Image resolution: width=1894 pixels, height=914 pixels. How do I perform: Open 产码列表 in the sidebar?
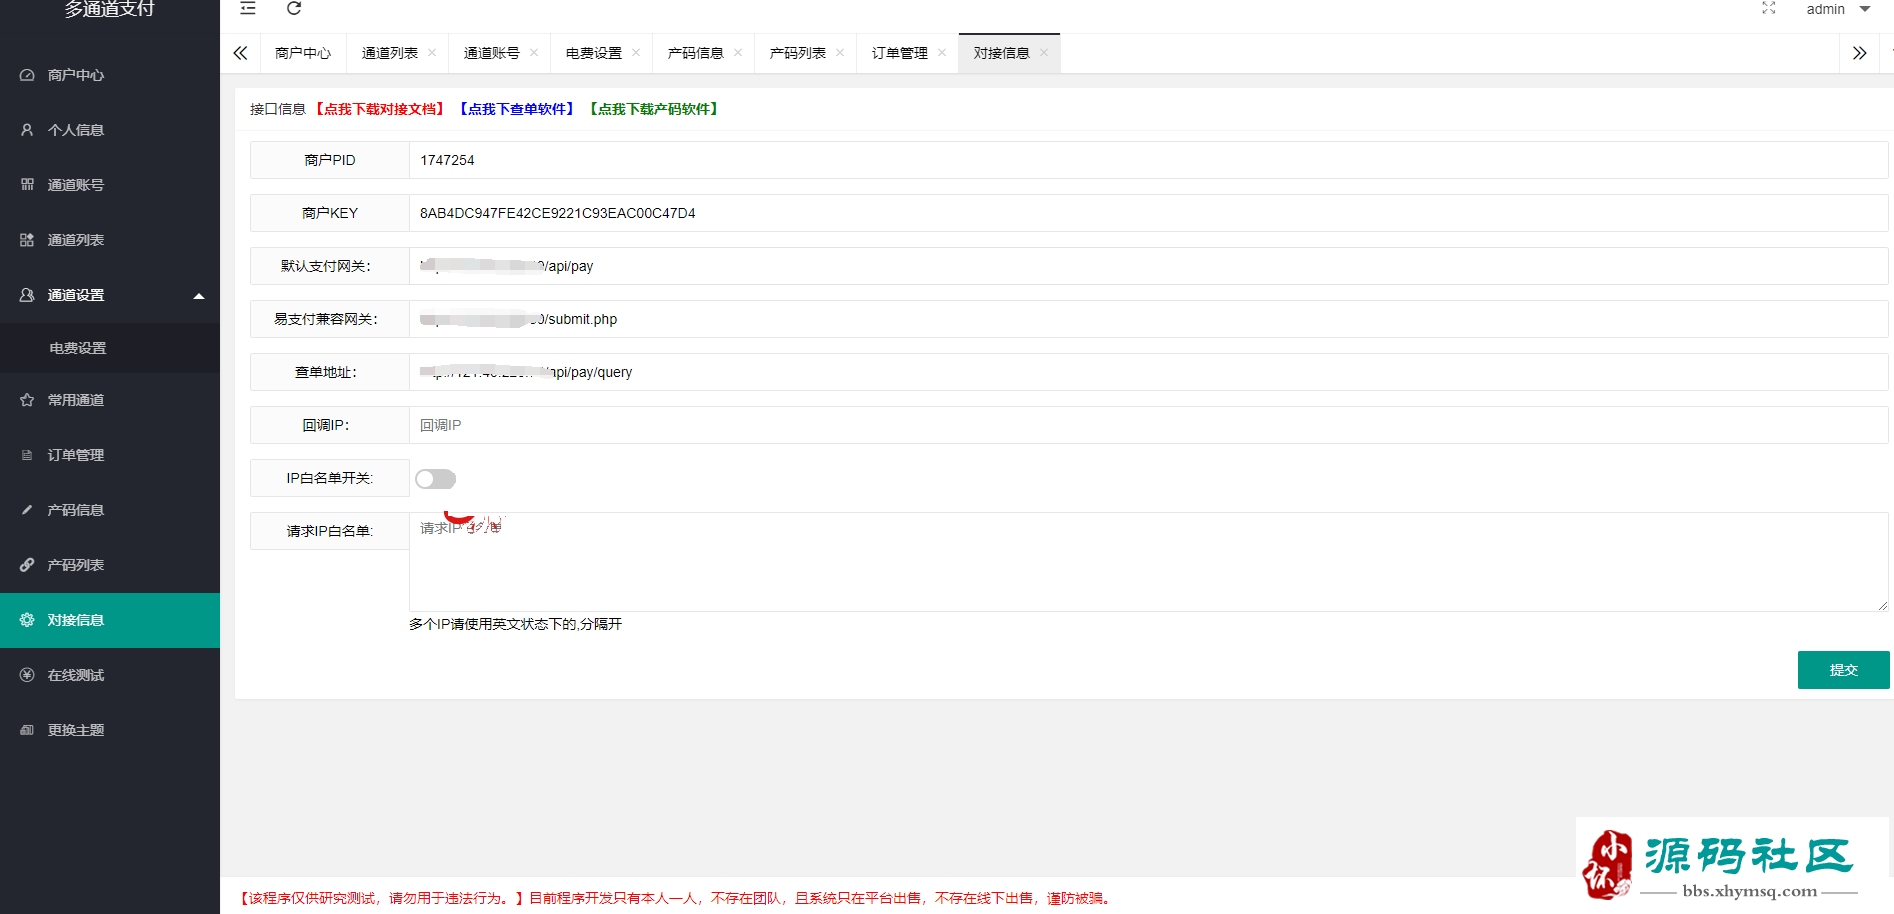(76, 565)
